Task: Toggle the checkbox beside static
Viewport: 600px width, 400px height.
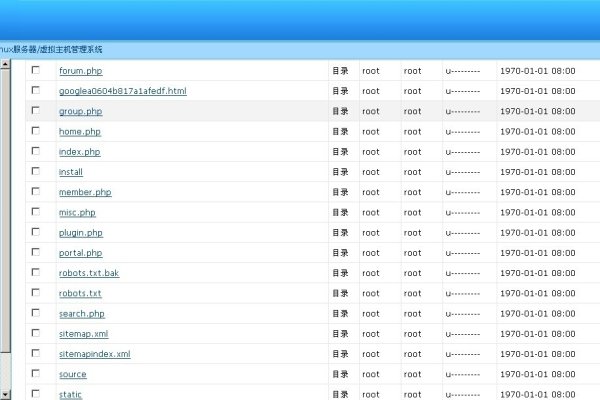Action: tap(36, 394)
